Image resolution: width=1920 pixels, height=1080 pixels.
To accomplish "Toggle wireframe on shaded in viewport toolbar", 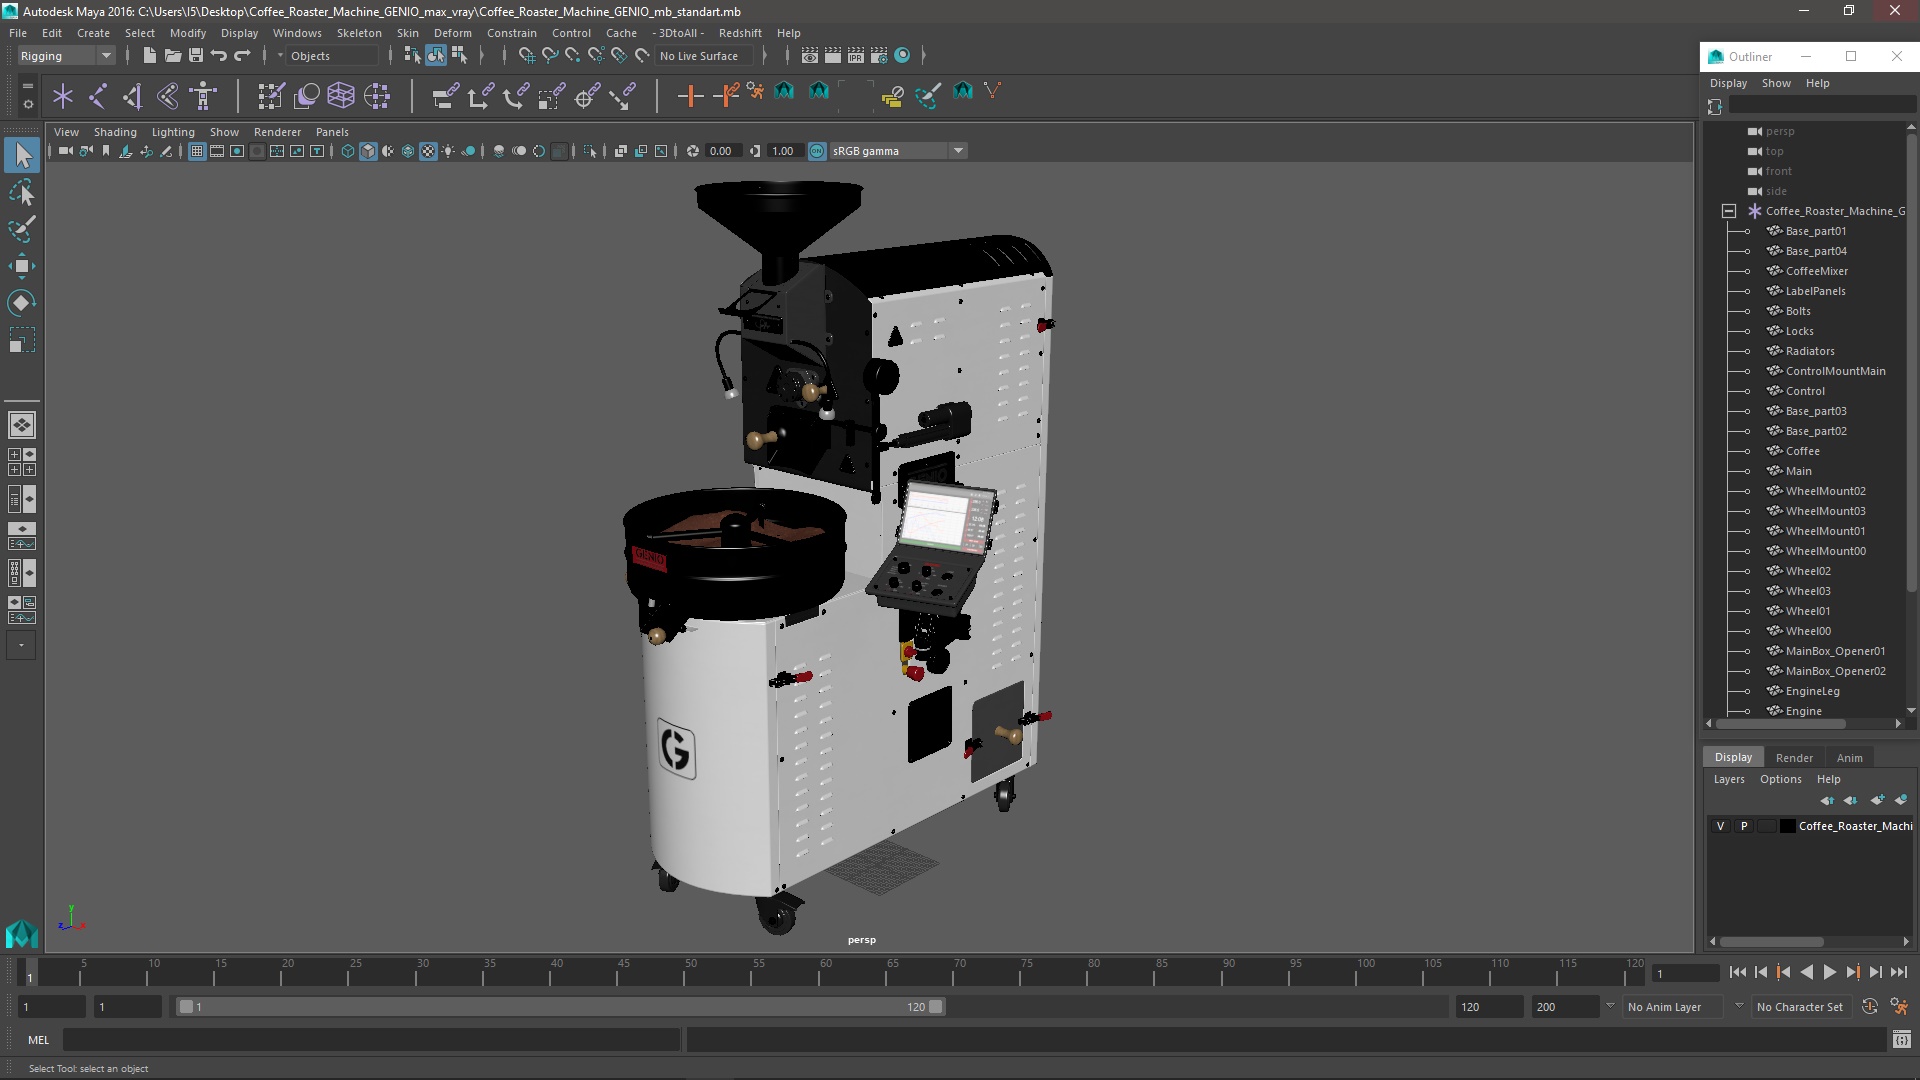I will (408, 151).
